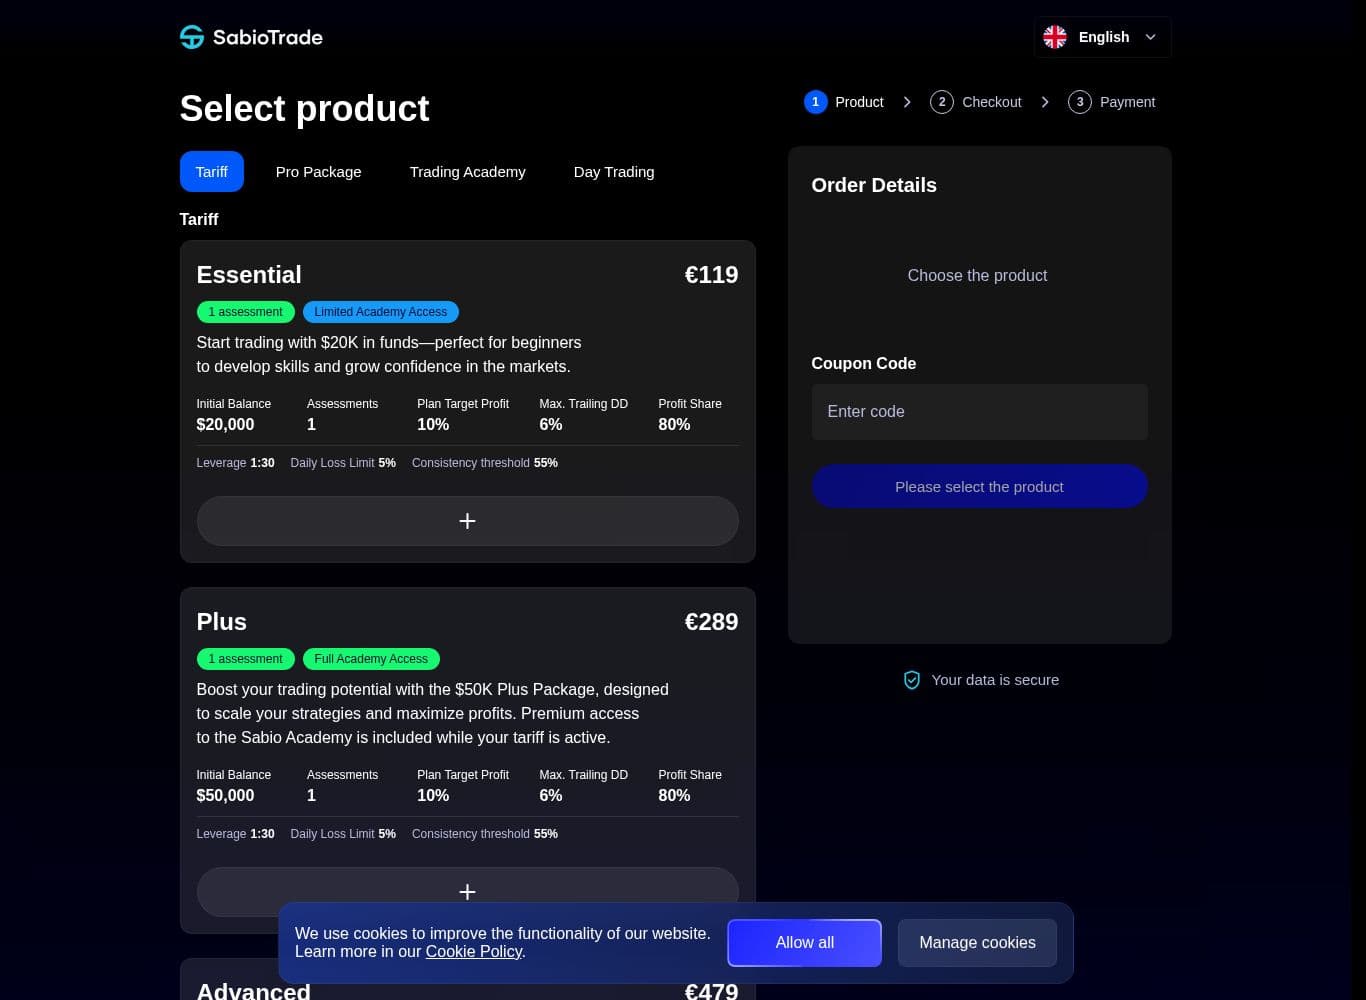1366x1000 pixels.
Task: Click the Choose the product text
Action: click(x=977, y=276)
